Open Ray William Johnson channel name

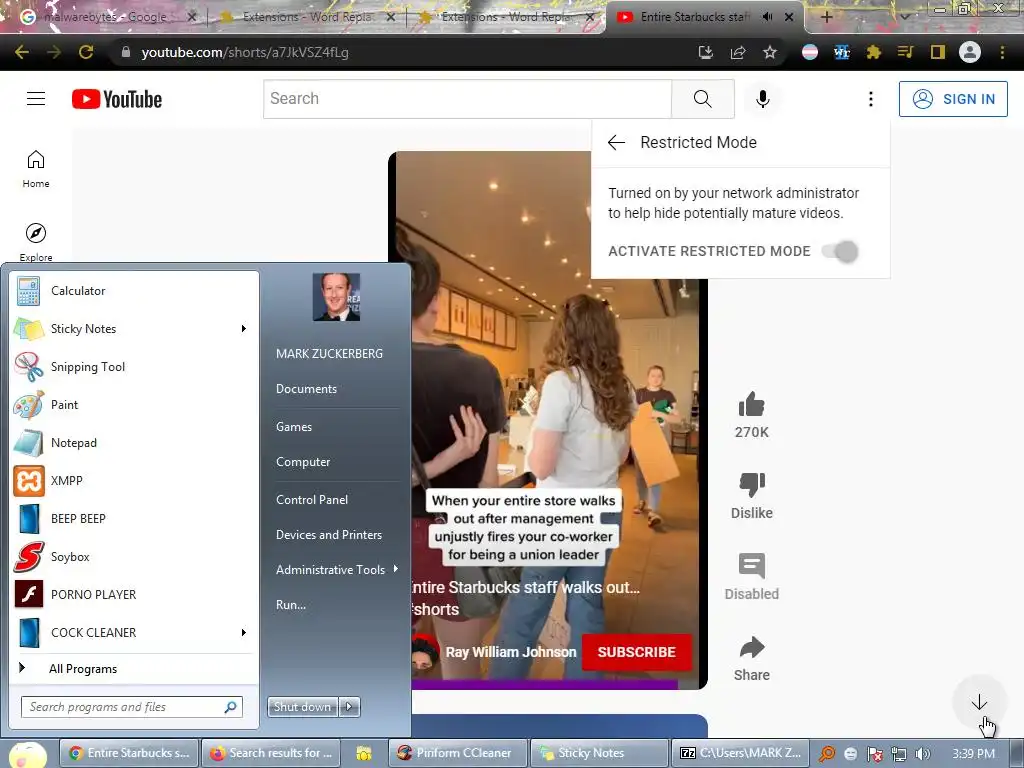point(511,652)
